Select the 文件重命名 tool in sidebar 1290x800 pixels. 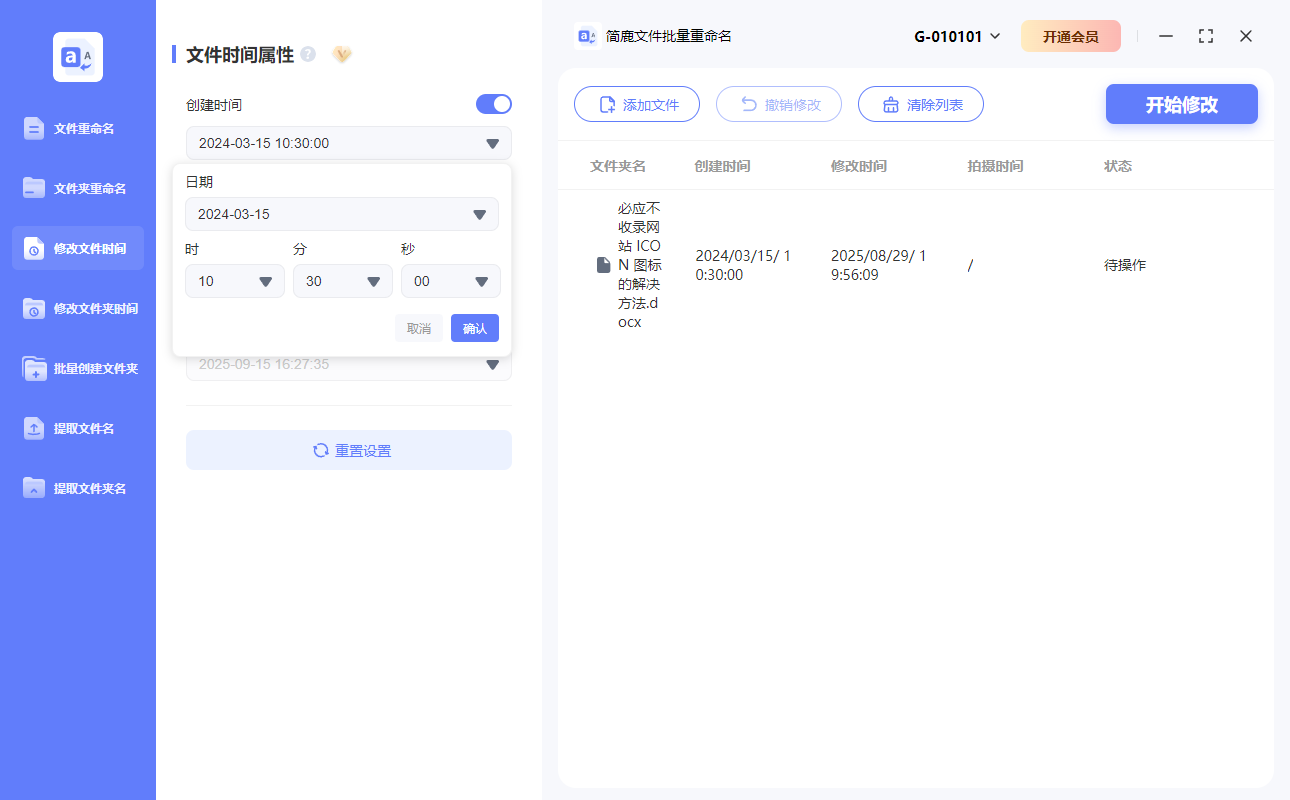coord(77,128)
